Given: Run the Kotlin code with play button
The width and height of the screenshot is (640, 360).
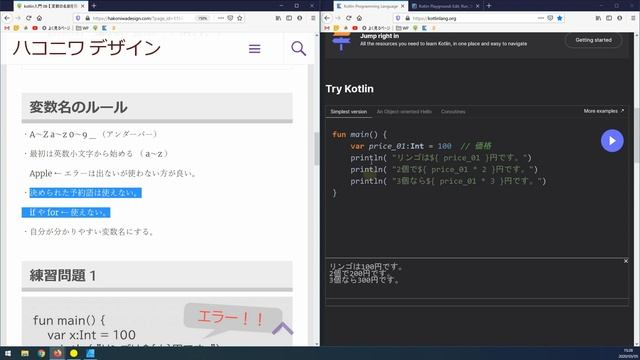Looking at the screenshot, I should tap(612, 140).
